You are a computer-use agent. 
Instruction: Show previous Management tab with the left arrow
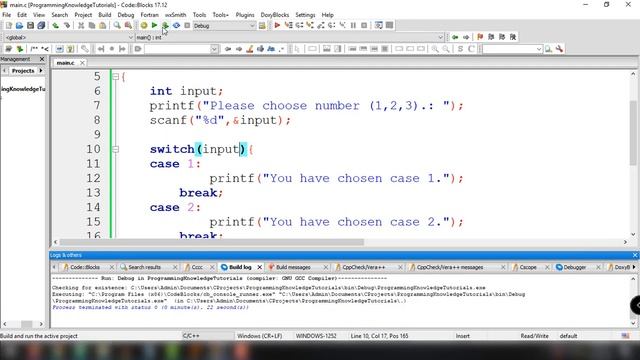(4, 71)
